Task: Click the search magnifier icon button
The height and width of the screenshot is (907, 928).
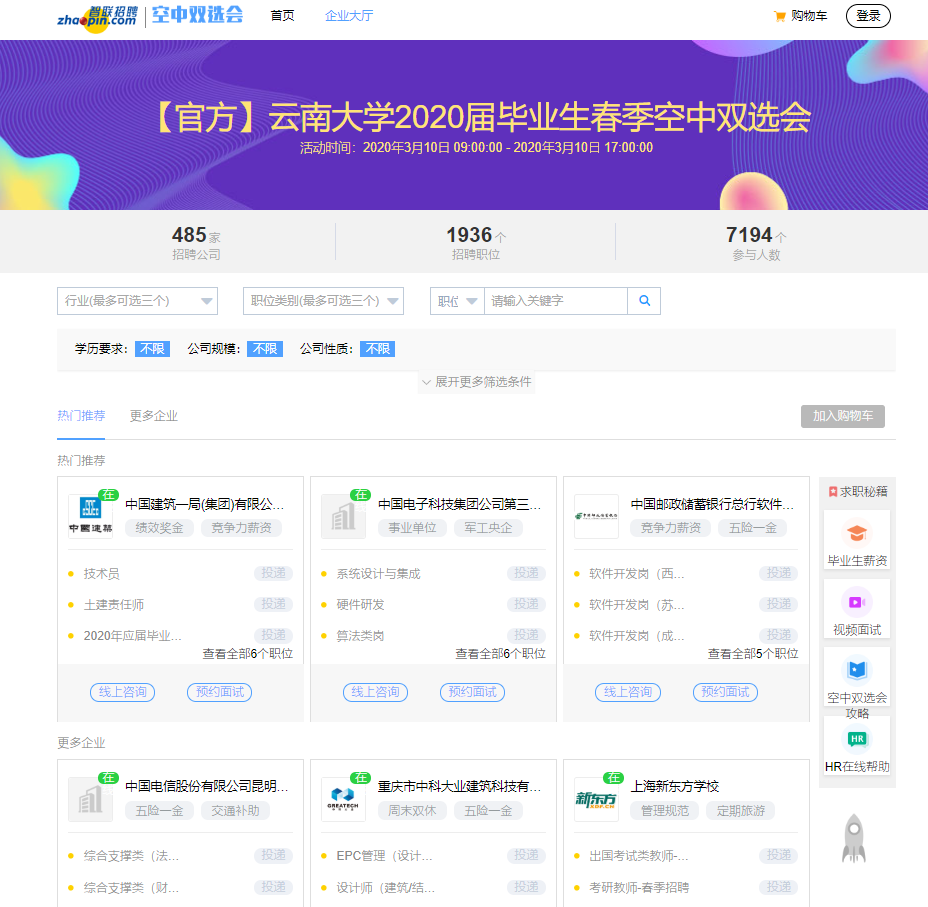Action: 644,301
